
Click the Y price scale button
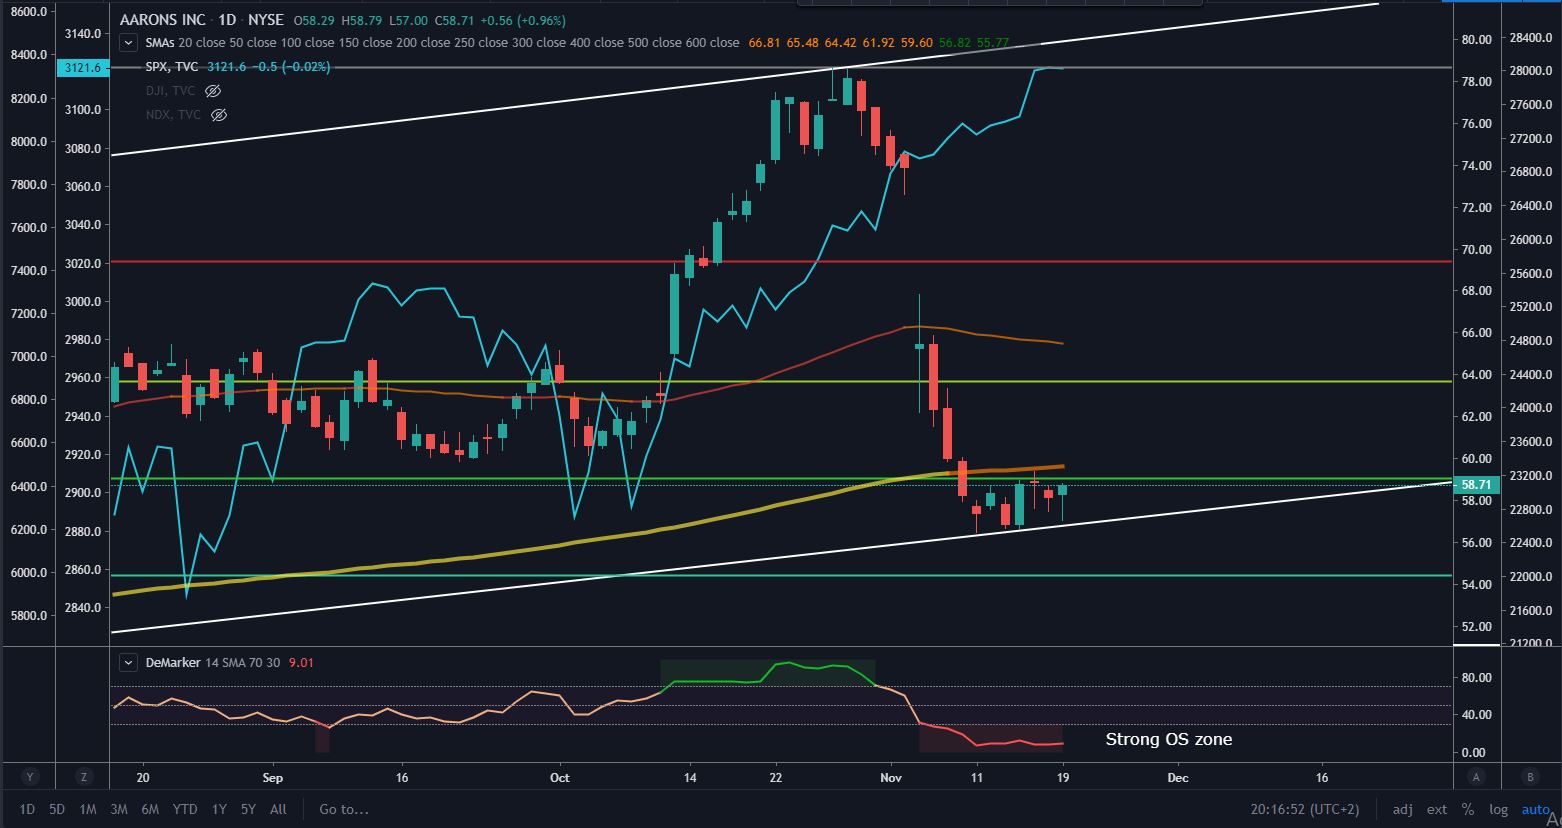pos(30,777)
